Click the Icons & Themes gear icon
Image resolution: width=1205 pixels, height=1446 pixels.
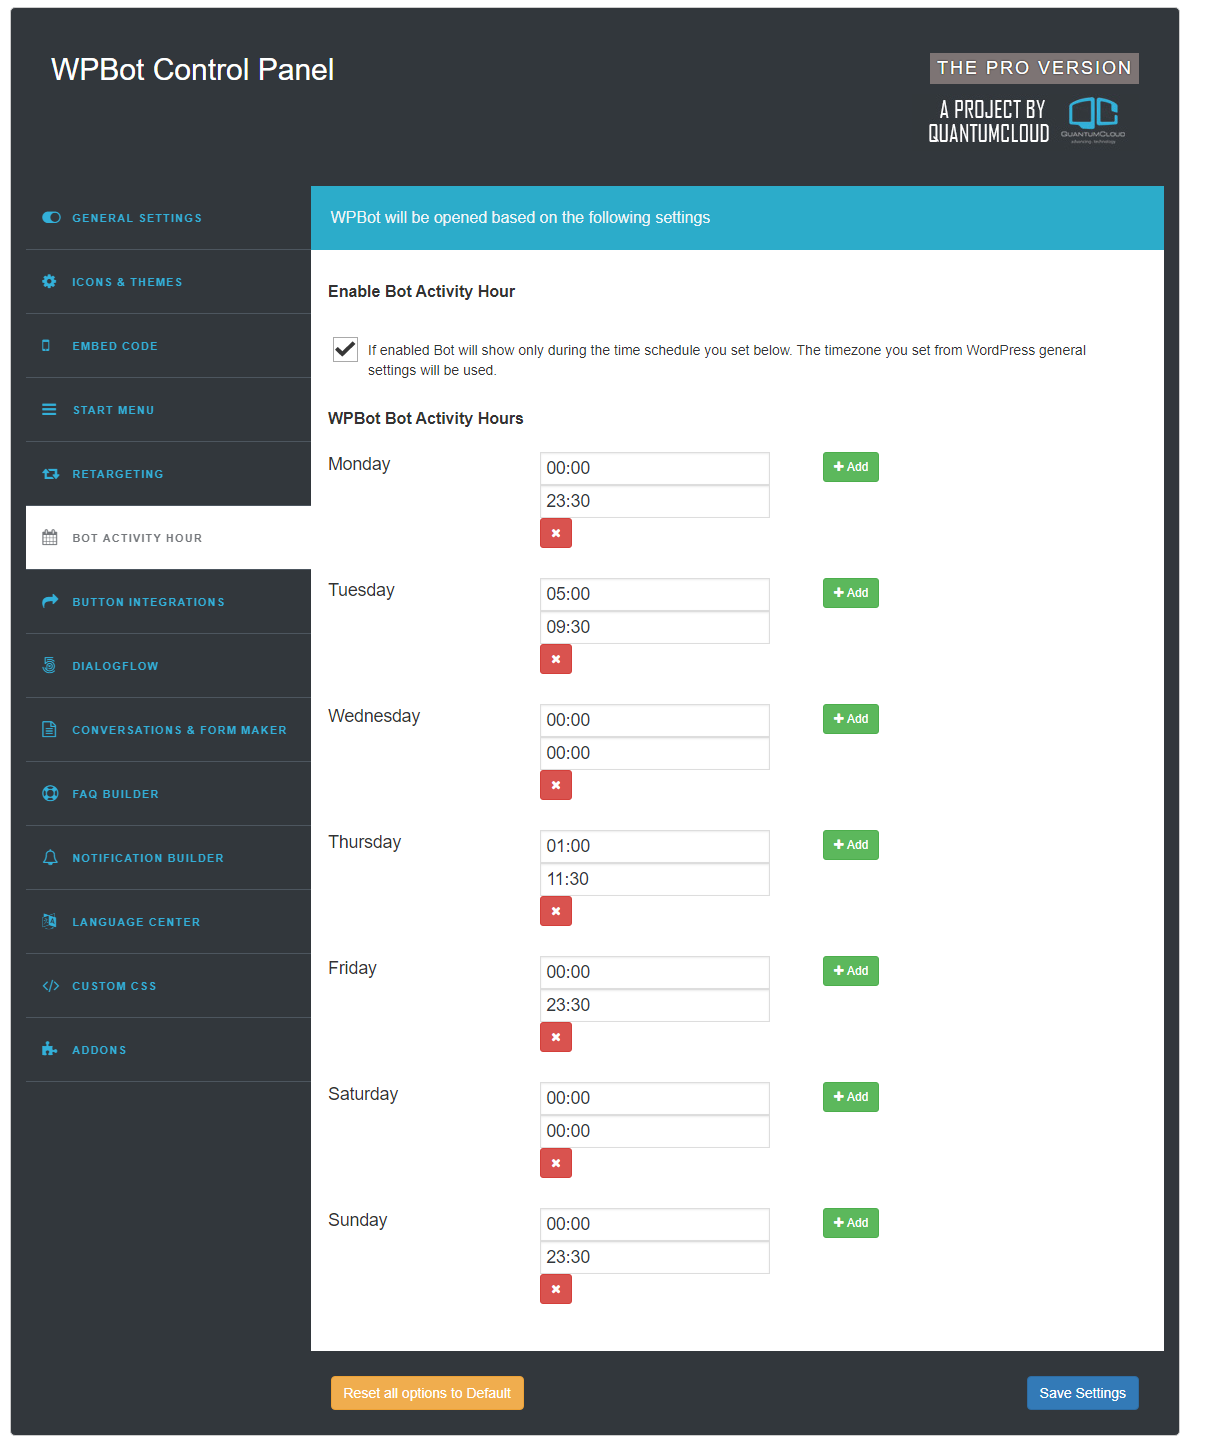click(49, 281)
